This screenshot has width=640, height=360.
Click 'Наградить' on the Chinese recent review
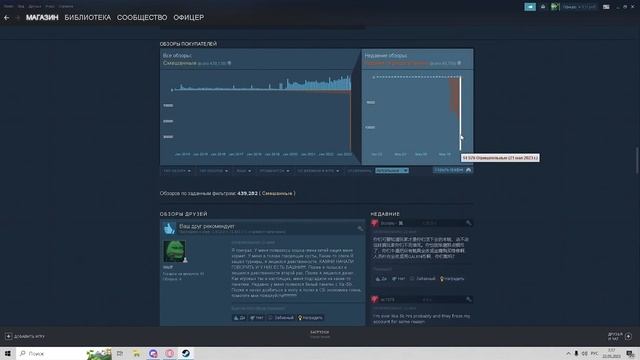452,279
